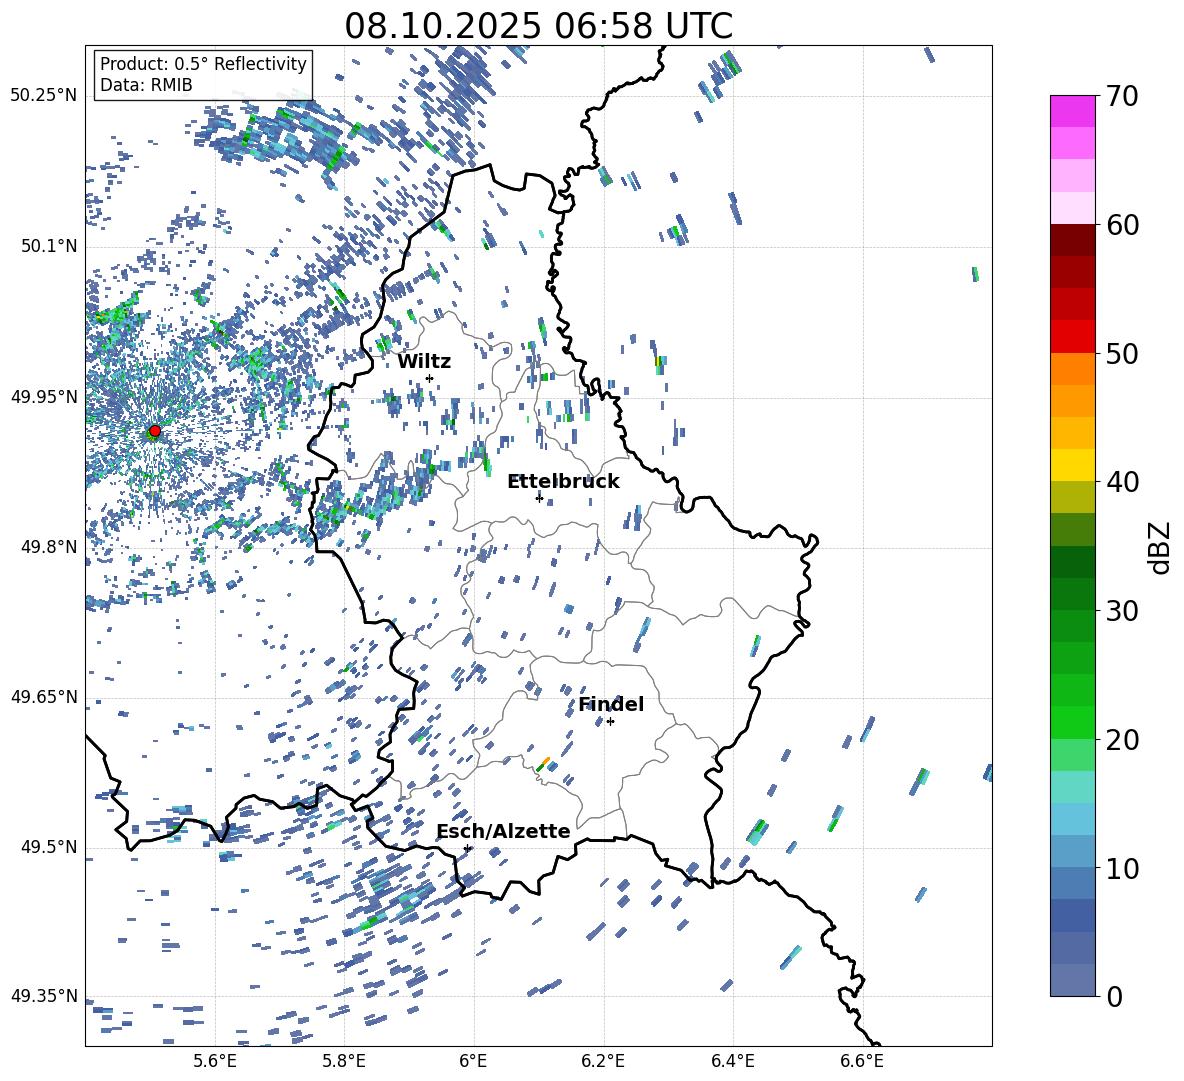Click the Findel station label
1184x1081 pixels.
pyautogui.click(x=611, y=704)
